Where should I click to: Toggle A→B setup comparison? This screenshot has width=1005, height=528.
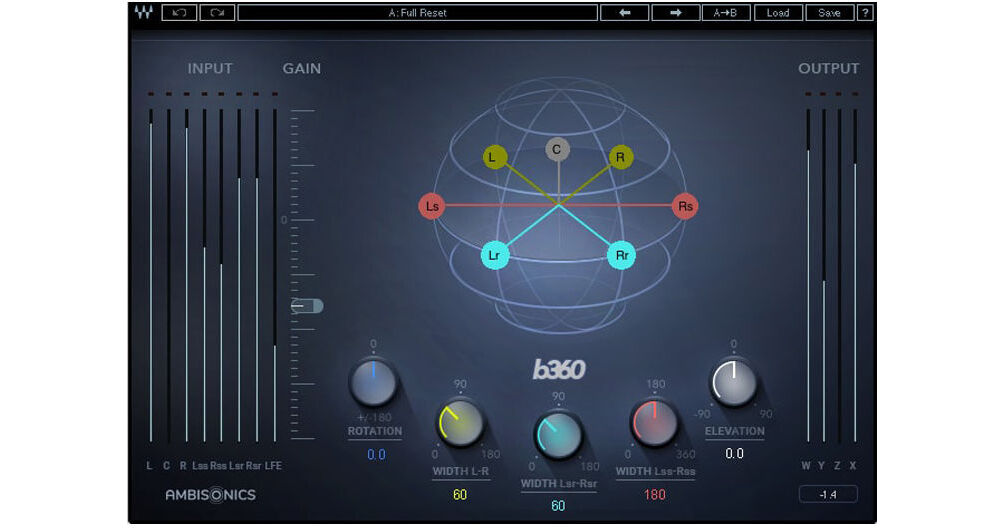click(726, 13)
